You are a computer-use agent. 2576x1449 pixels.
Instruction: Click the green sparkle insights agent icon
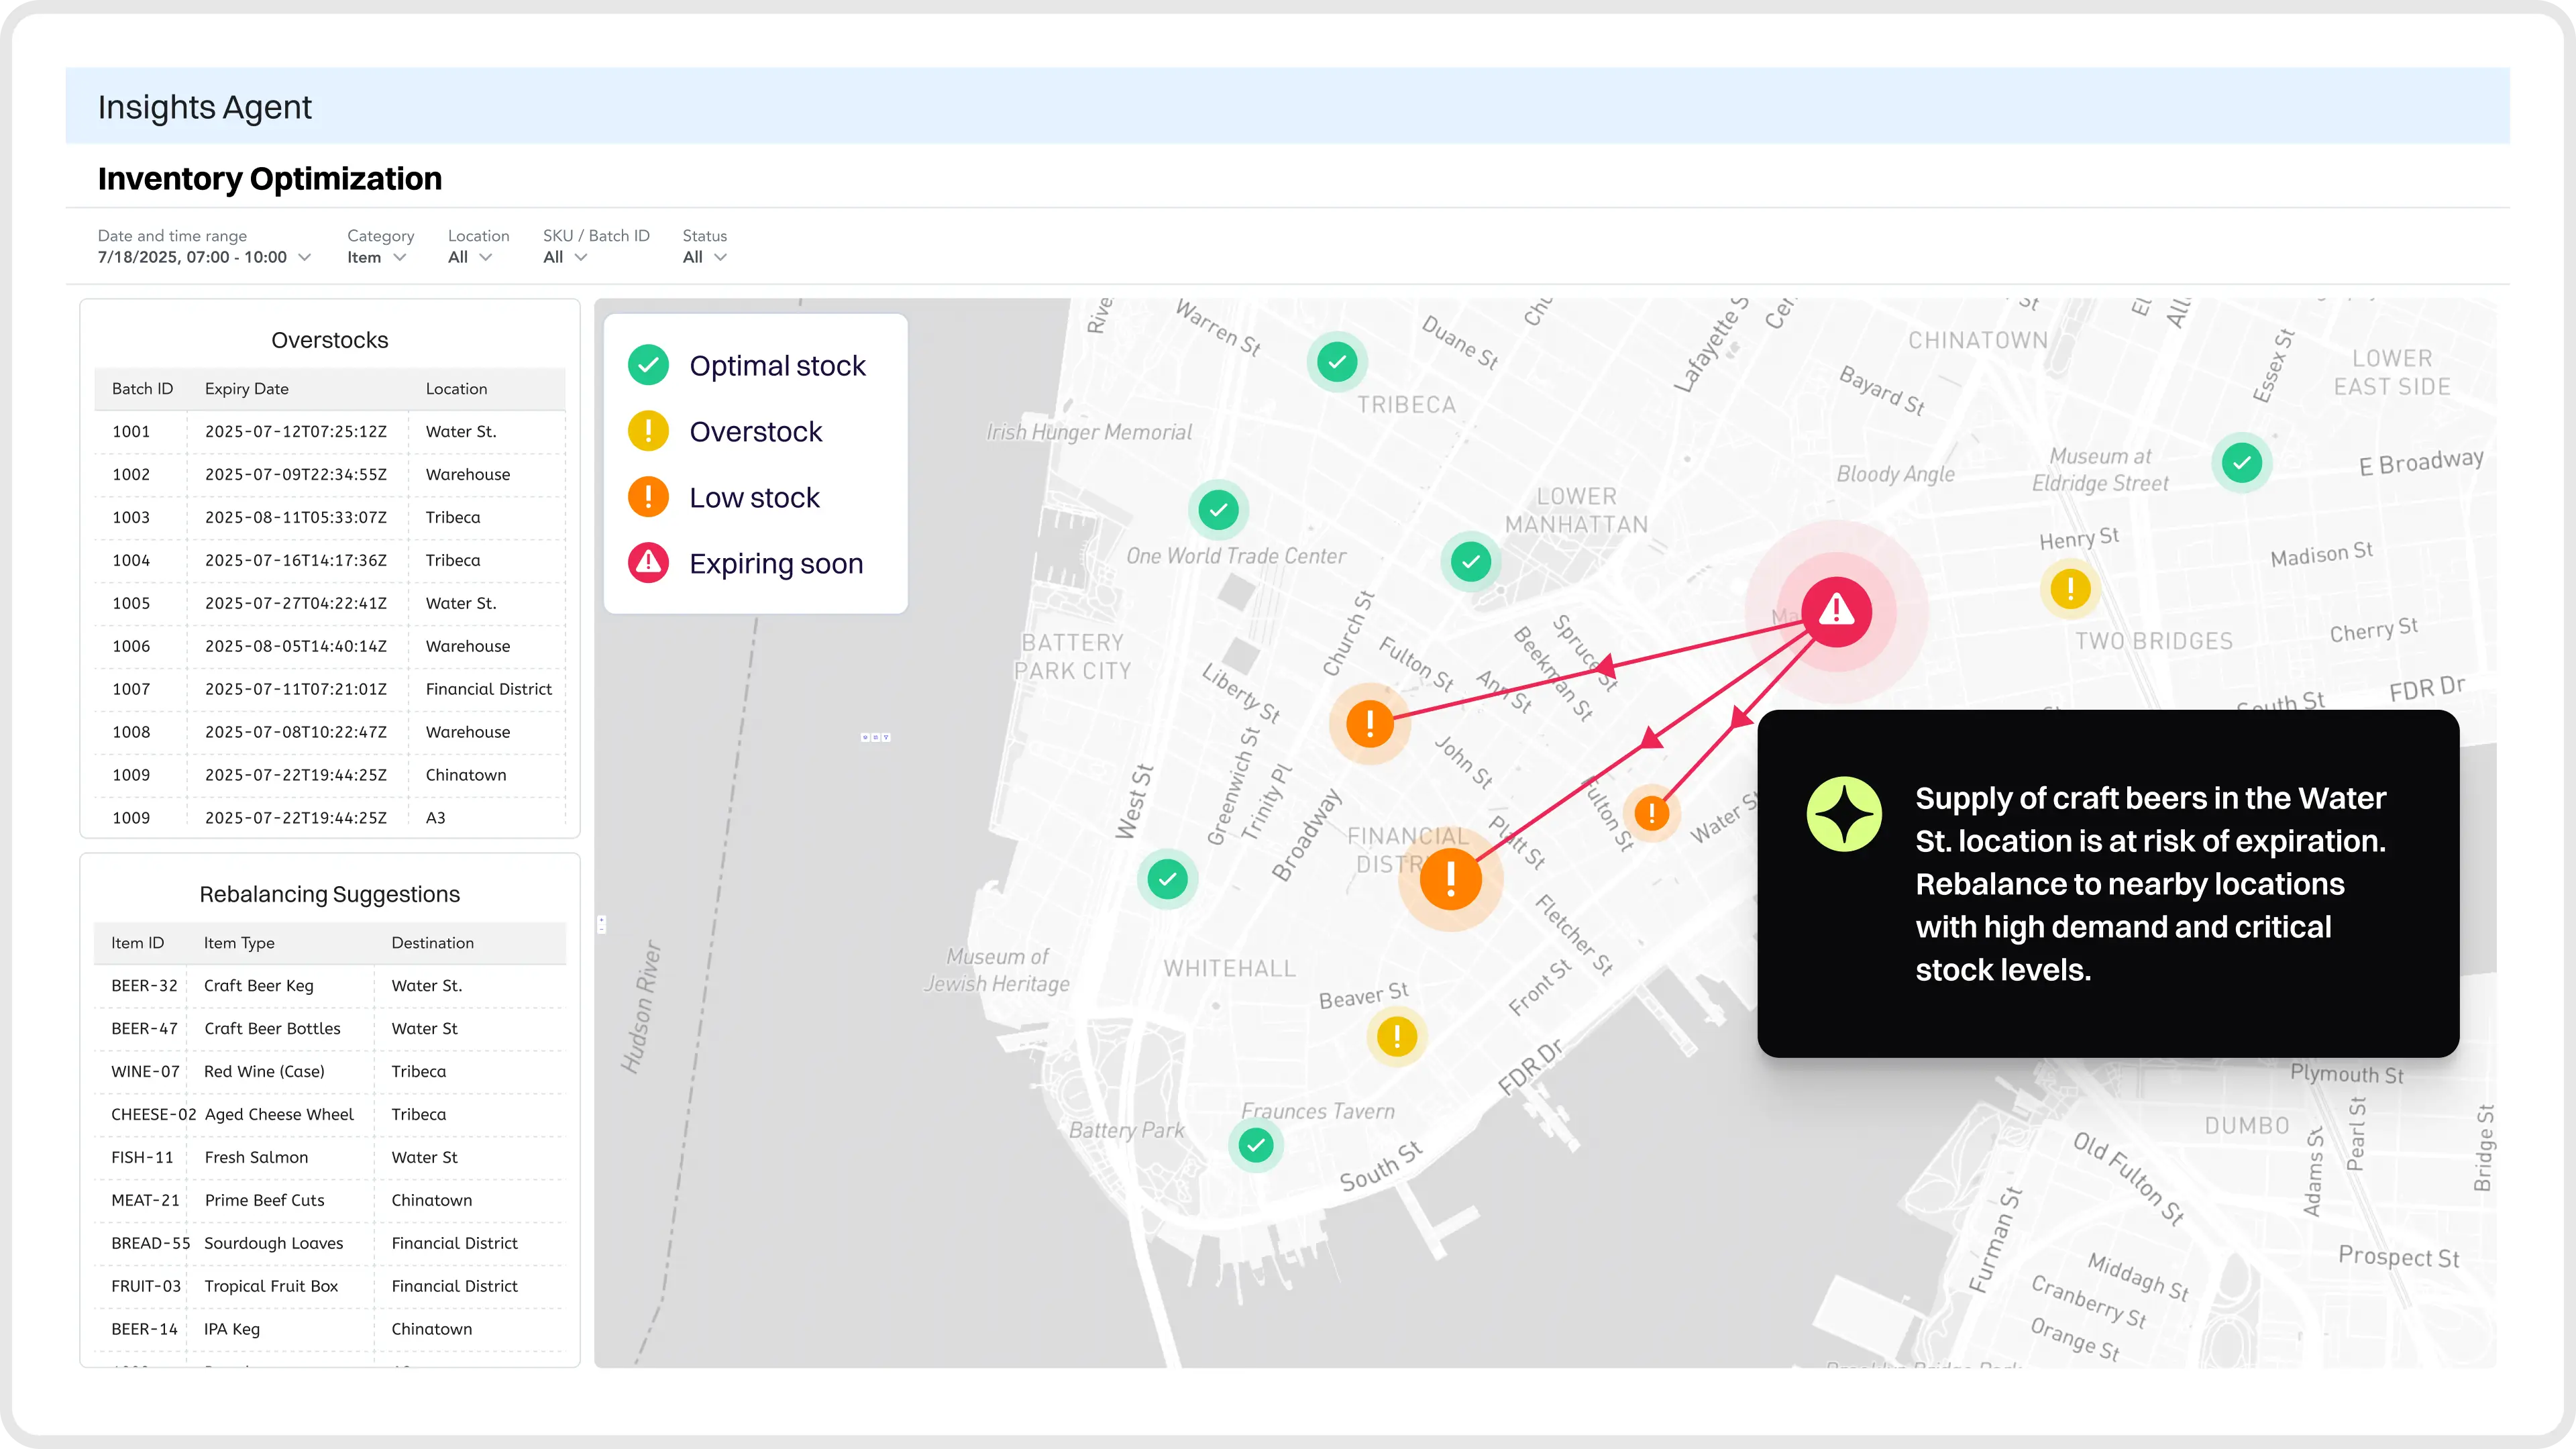1844,814
